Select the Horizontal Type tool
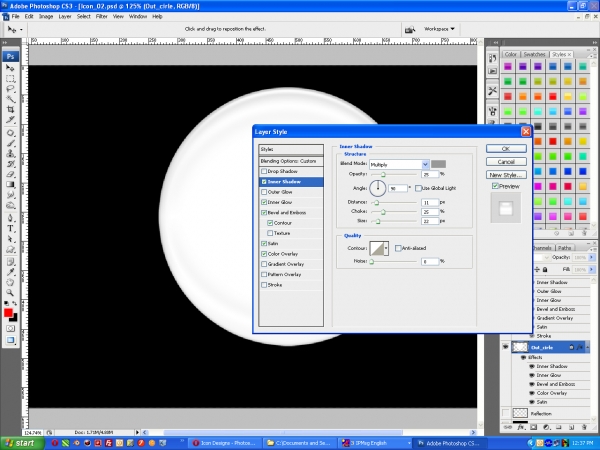600x450 pixels. [10, 229]
